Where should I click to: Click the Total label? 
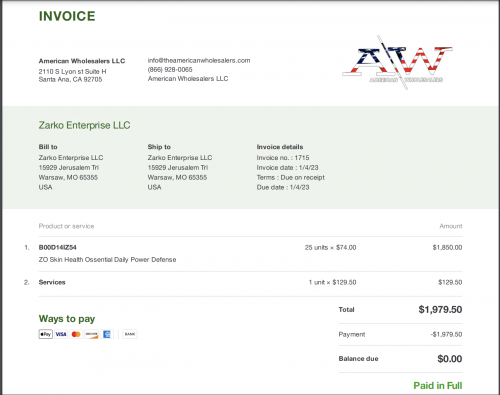[x=346, y=309]
